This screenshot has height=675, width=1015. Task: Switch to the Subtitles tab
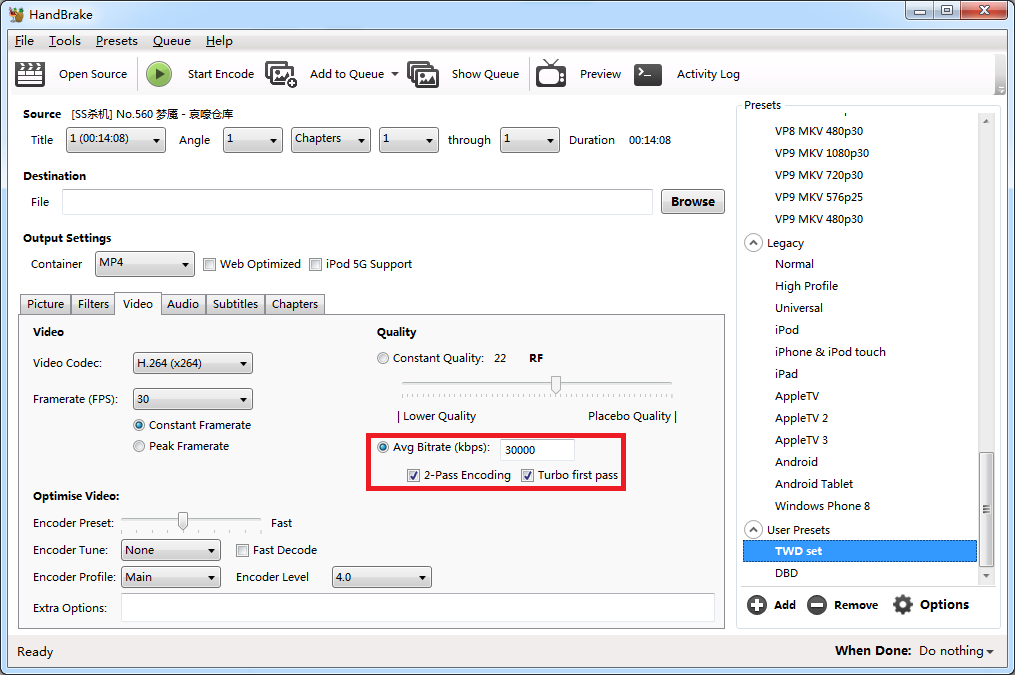click(x=235, y=304)
